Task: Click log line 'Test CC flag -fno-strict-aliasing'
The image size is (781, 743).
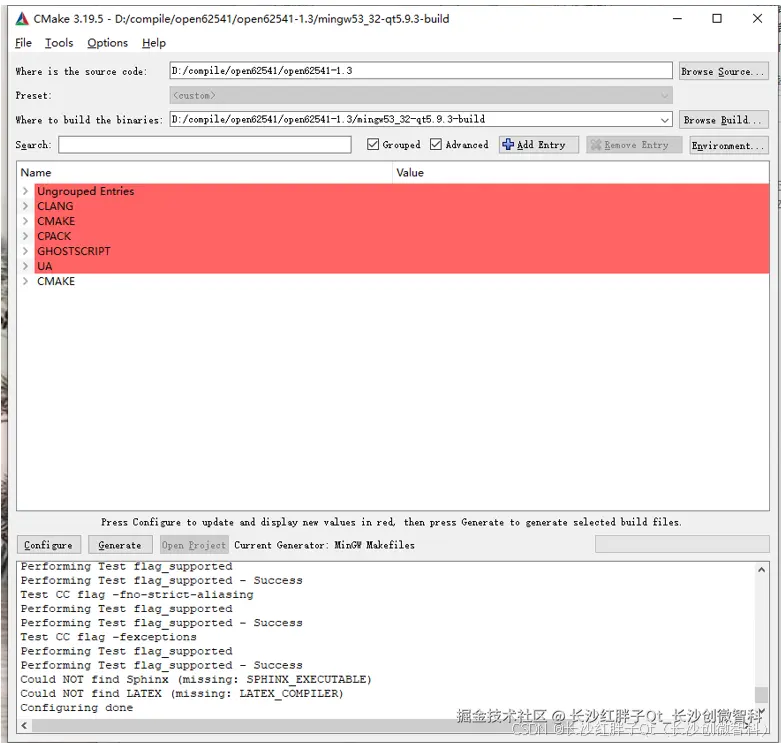Action: (137, 595)
